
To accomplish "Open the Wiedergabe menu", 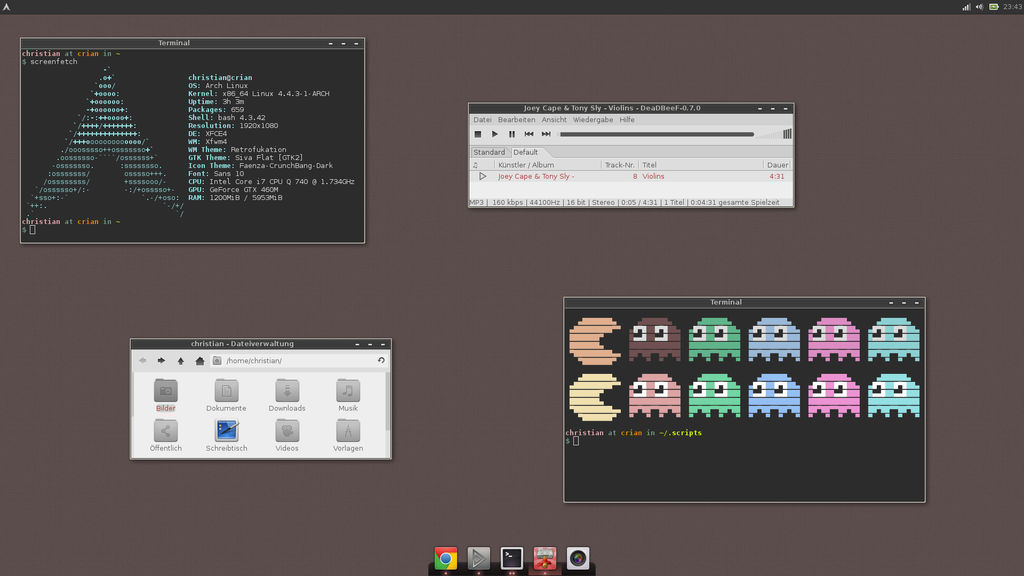I will point(593,120).
